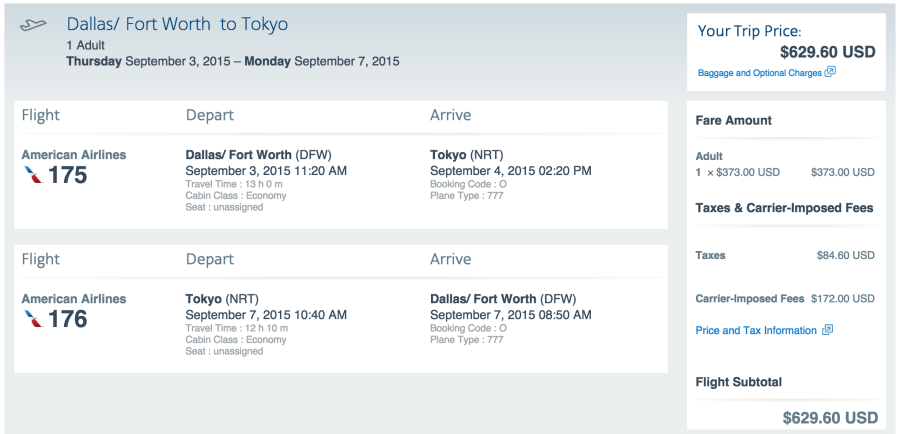This screenshot has height=434, width=900.
Task: Click the Adult fare $373.00 USD line
Action: [785, 172]
